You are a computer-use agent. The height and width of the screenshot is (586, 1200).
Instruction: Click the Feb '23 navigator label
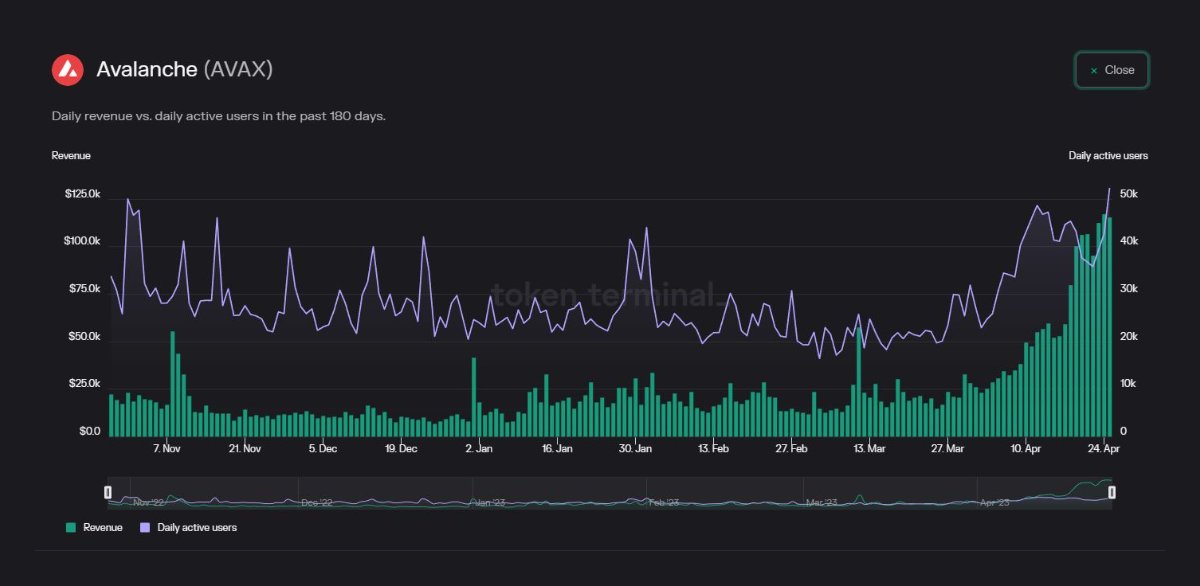point(662,502)
